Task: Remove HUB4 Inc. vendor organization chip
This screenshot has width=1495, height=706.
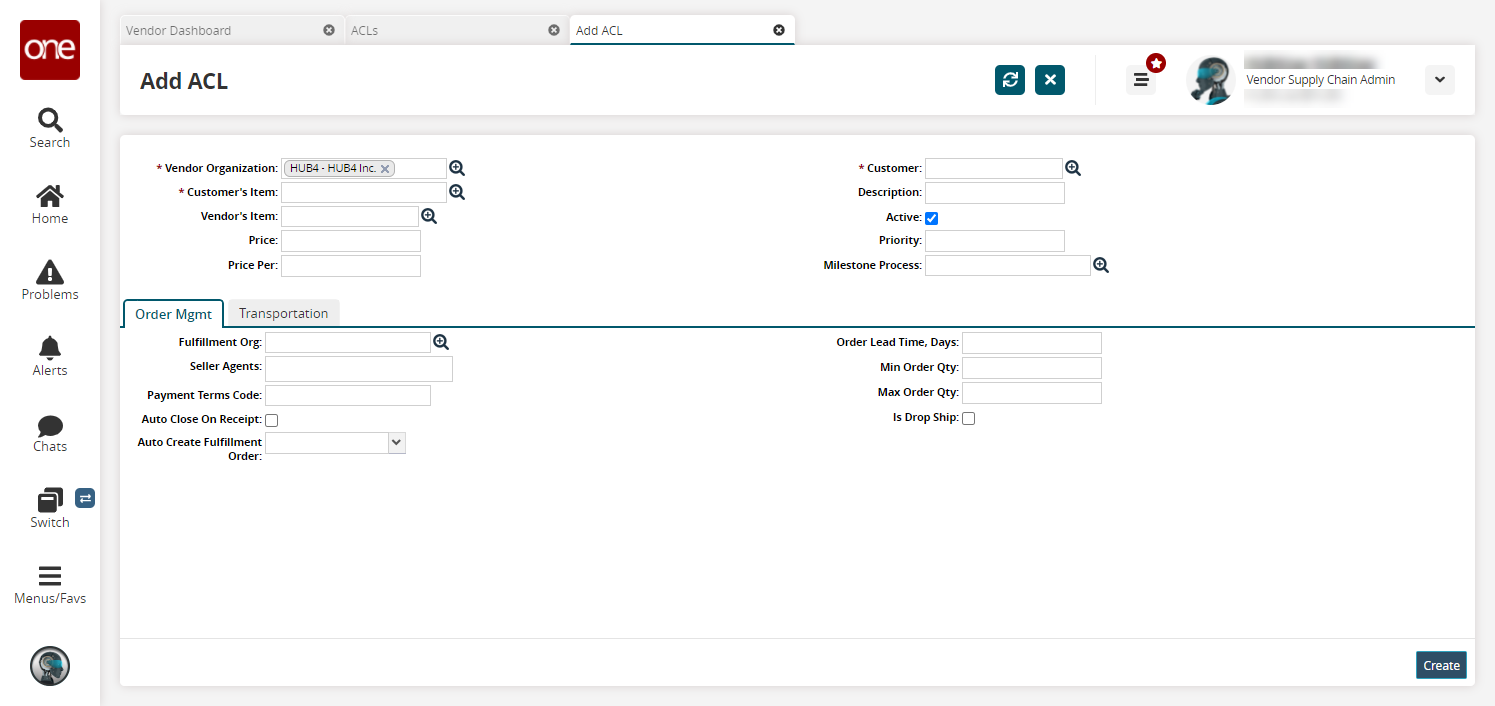Action: [x=385, y=169]
